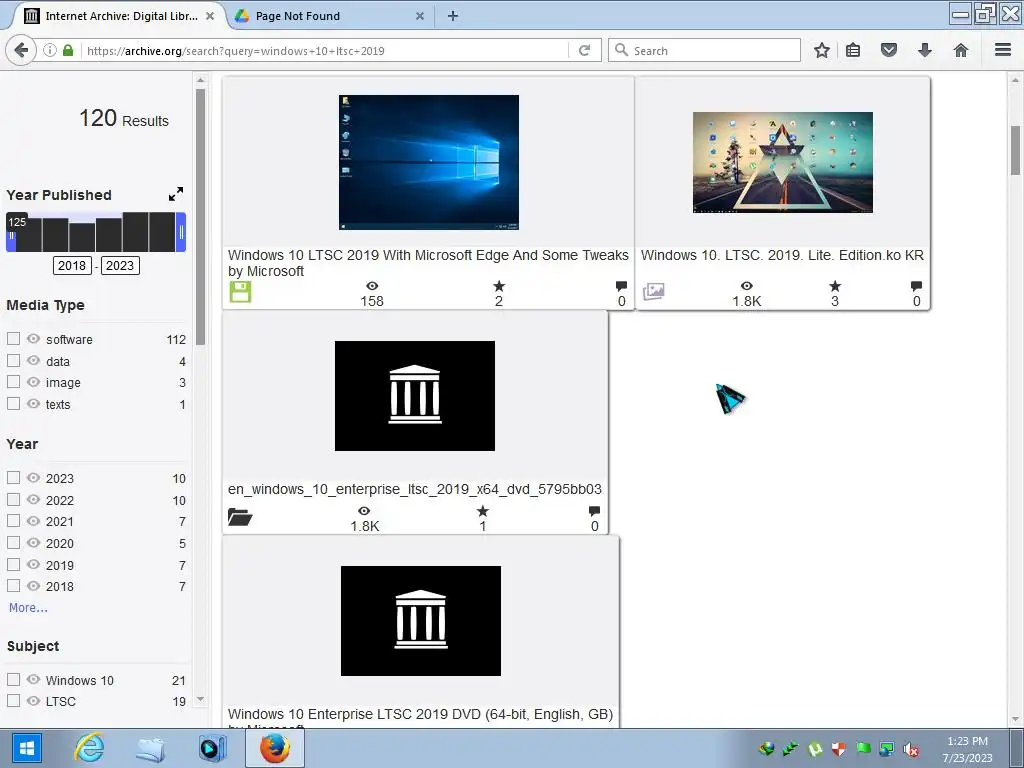Click the image media icon on Lite Edition card
The width and height of the screenshot is (1024, 768).
[x=654, y=291]
